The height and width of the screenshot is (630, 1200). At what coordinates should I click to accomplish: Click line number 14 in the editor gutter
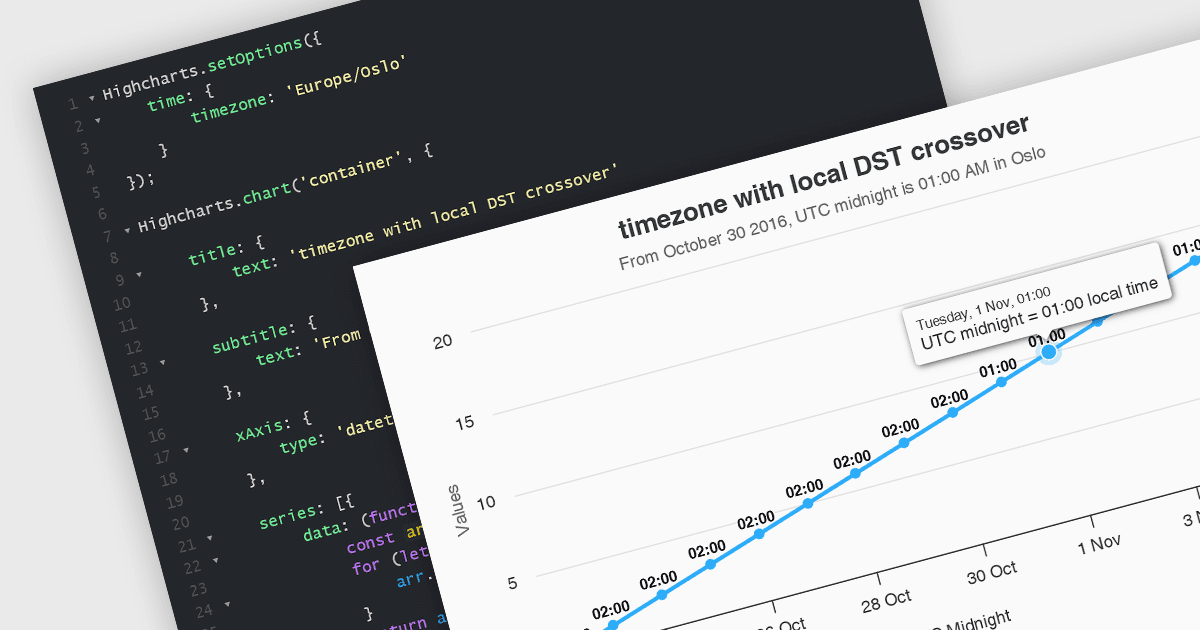point(144,392)
